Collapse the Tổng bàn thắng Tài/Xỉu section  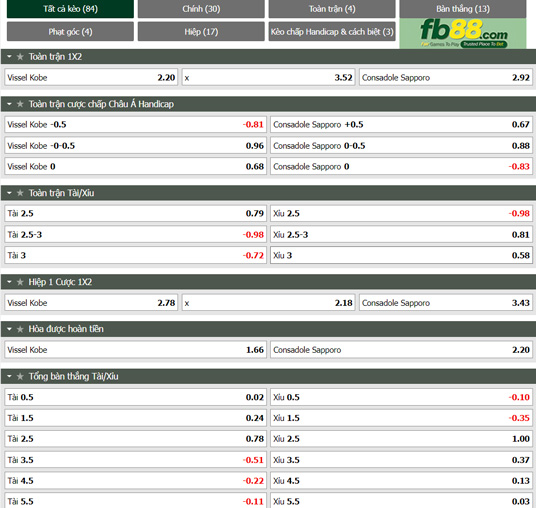click(9, 376)
